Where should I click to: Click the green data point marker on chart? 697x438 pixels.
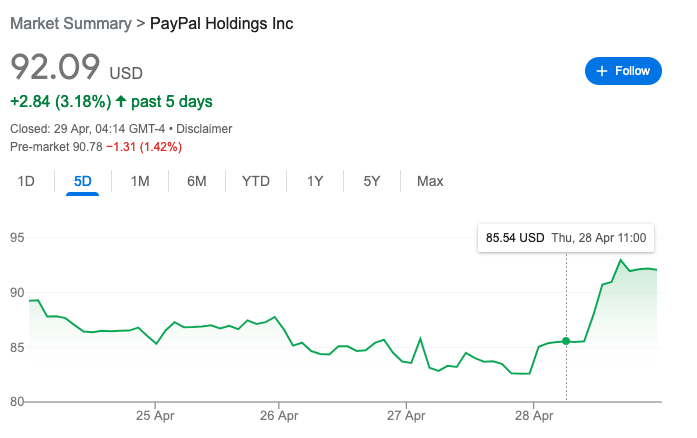(x=566, y=341)
